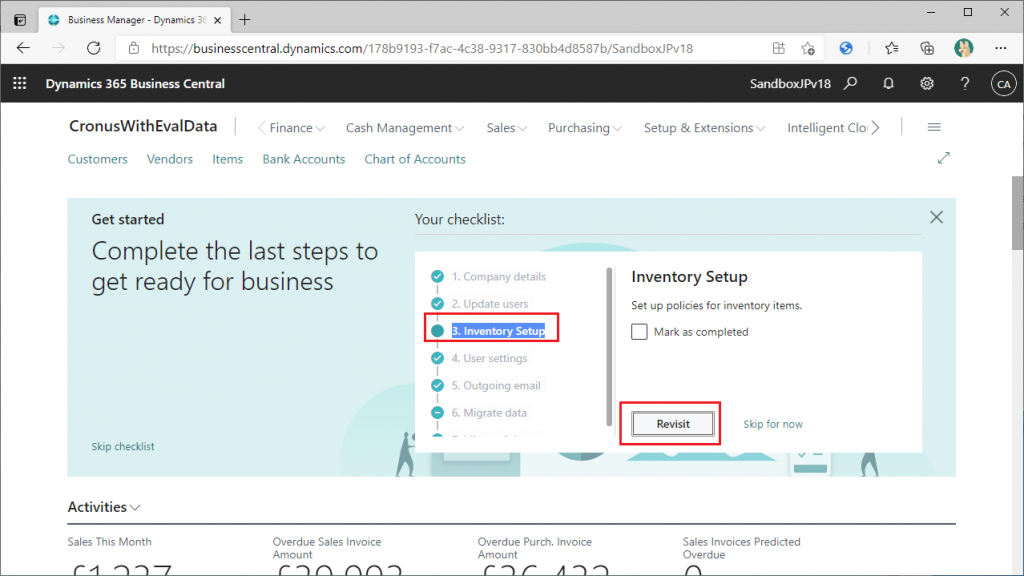Open the tab actions menu icon
Screen dimensions: 1024x576
[x=20, y=20]
